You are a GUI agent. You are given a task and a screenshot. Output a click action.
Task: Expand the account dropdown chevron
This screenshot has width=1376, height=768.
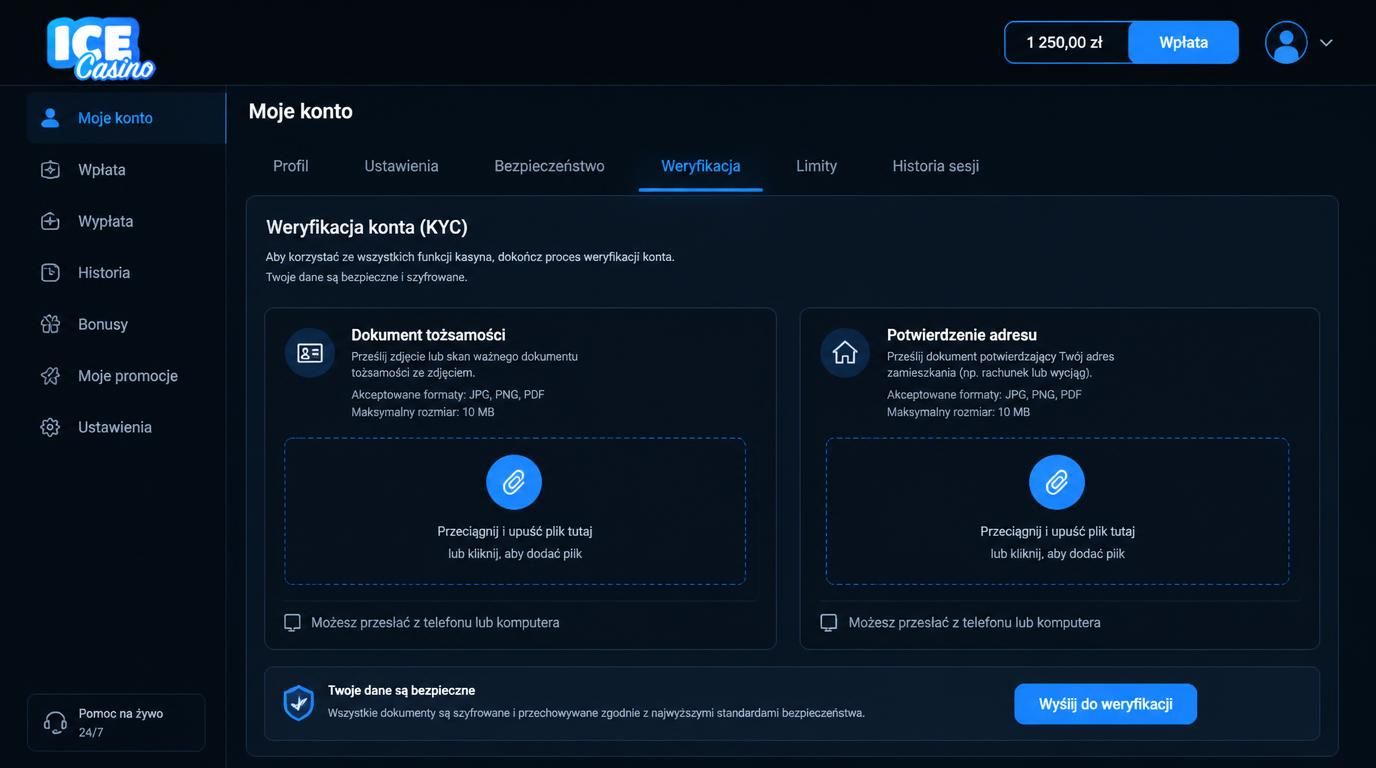(1326, 43)
